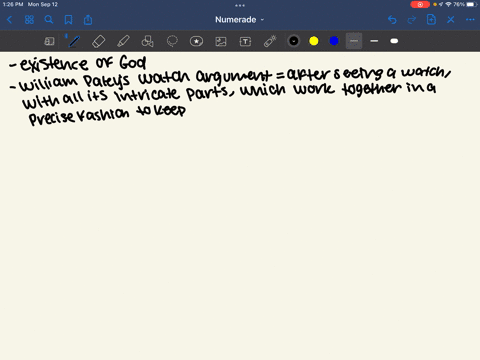Open the share/export menu

[x=88, y=20]
